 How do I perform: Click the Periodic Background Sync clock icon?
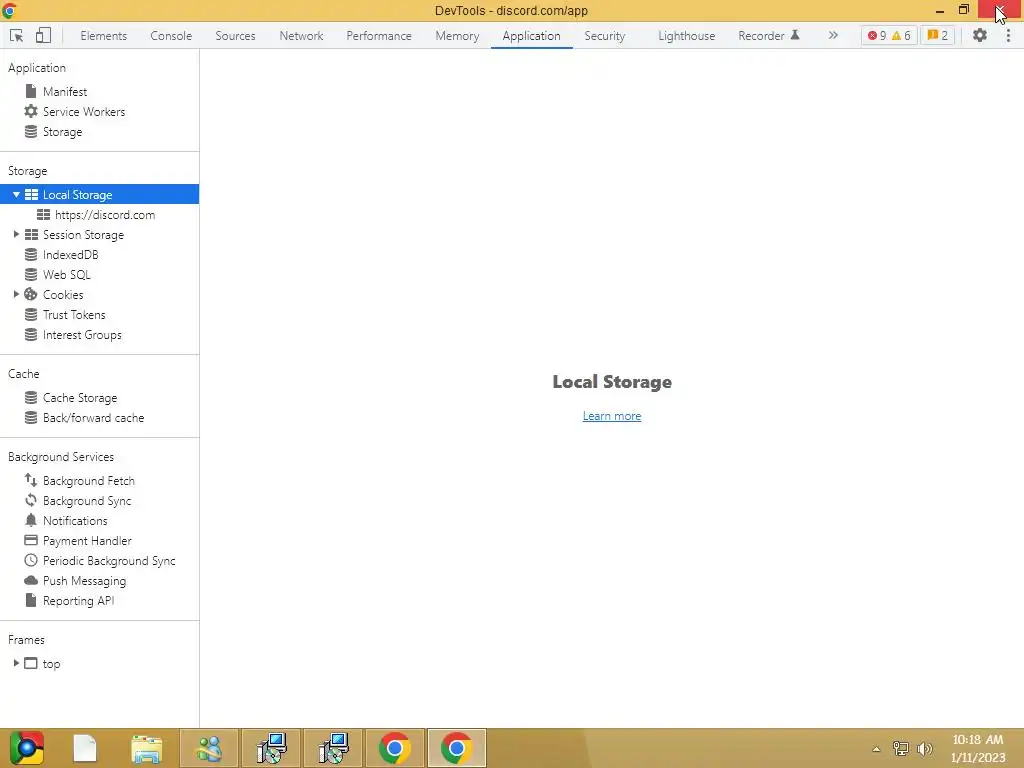(x=31, y=560)
